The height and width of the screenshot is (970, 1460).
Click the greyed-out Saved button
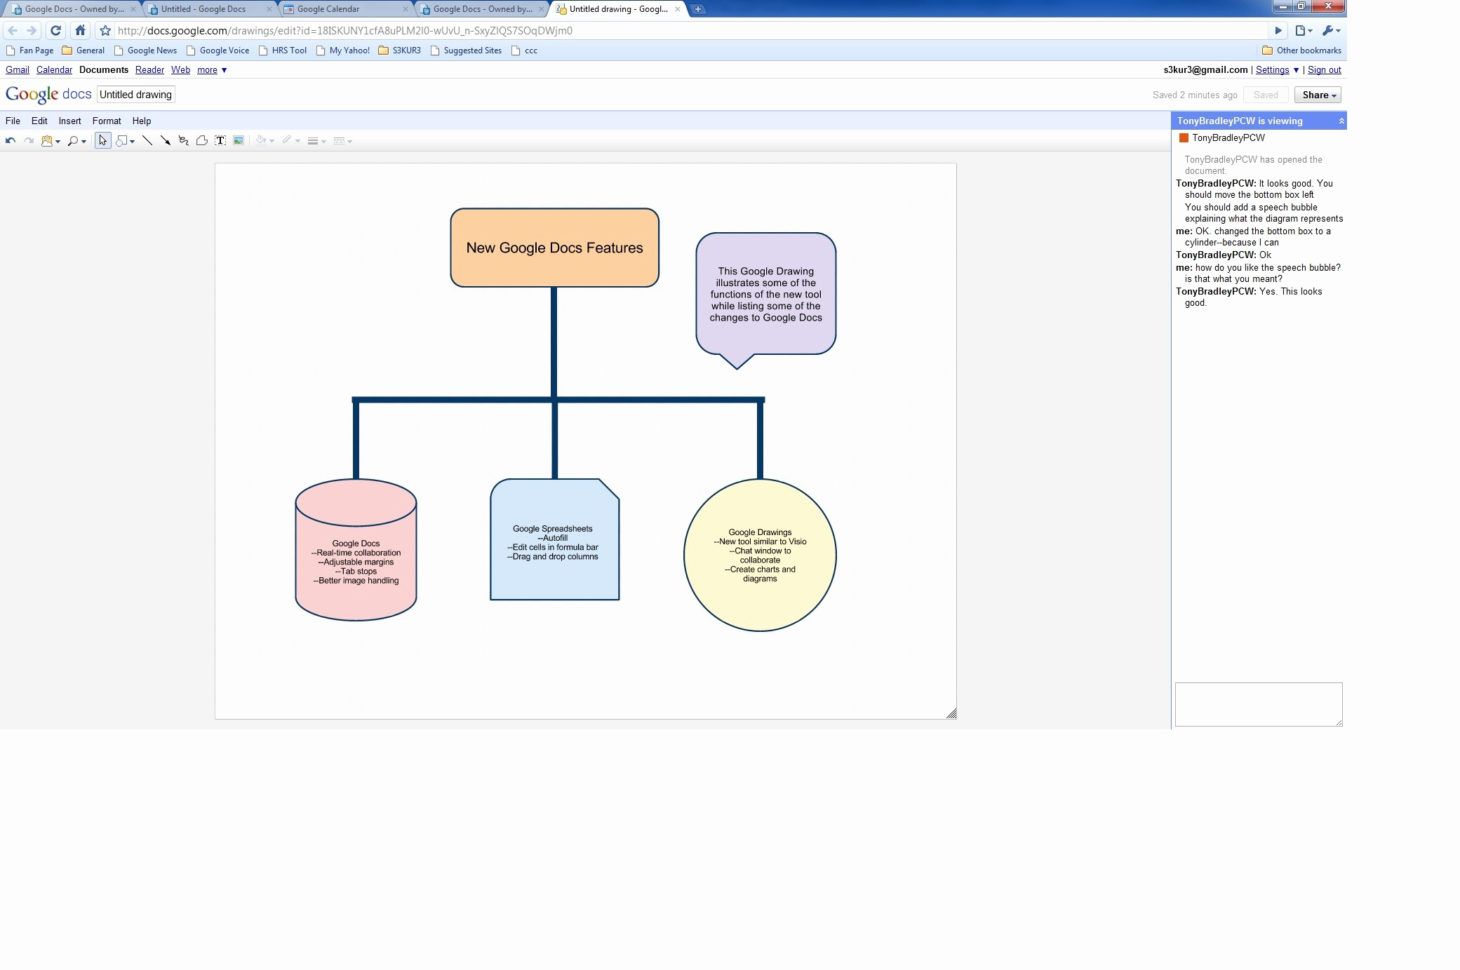click(x=1266, y=95)
